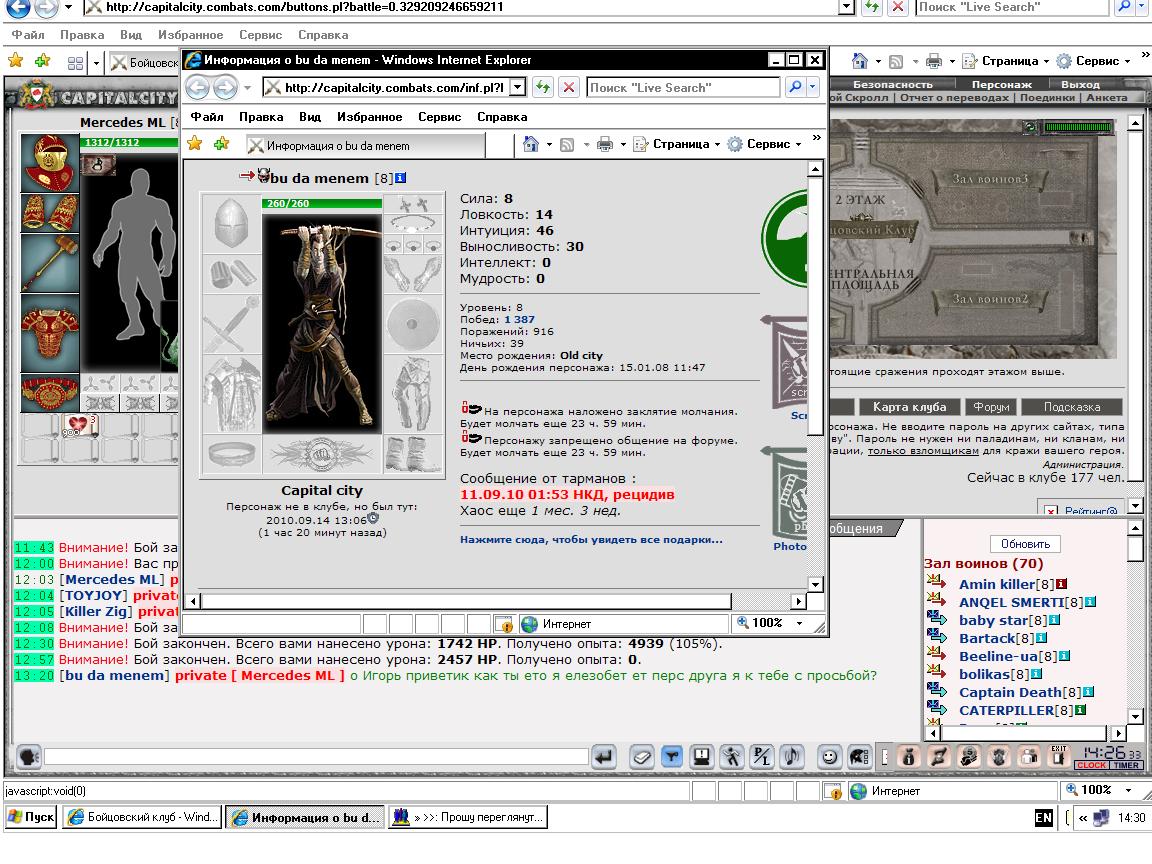Click Зал воинов3 room on map

(x=990, y=179)
